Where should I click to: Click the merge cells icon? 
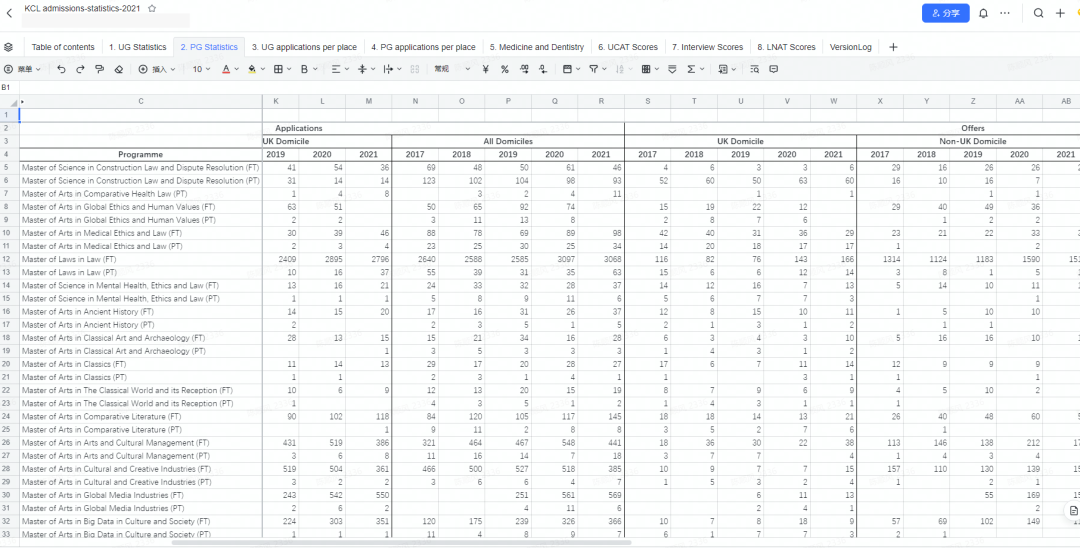pos(415,69)
